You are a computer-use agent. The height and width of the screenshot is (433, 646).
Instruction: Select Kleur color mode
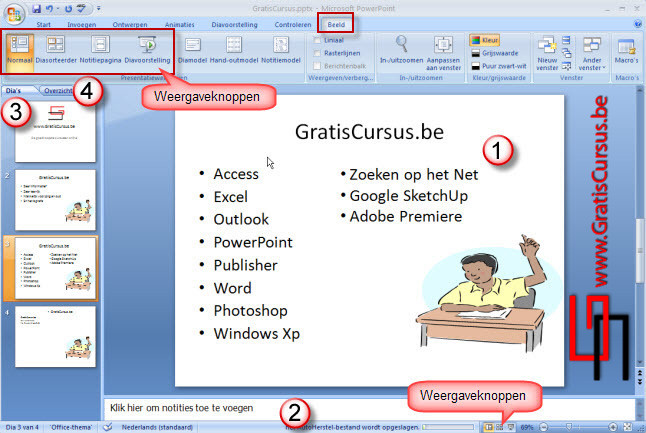coord(485,40)
